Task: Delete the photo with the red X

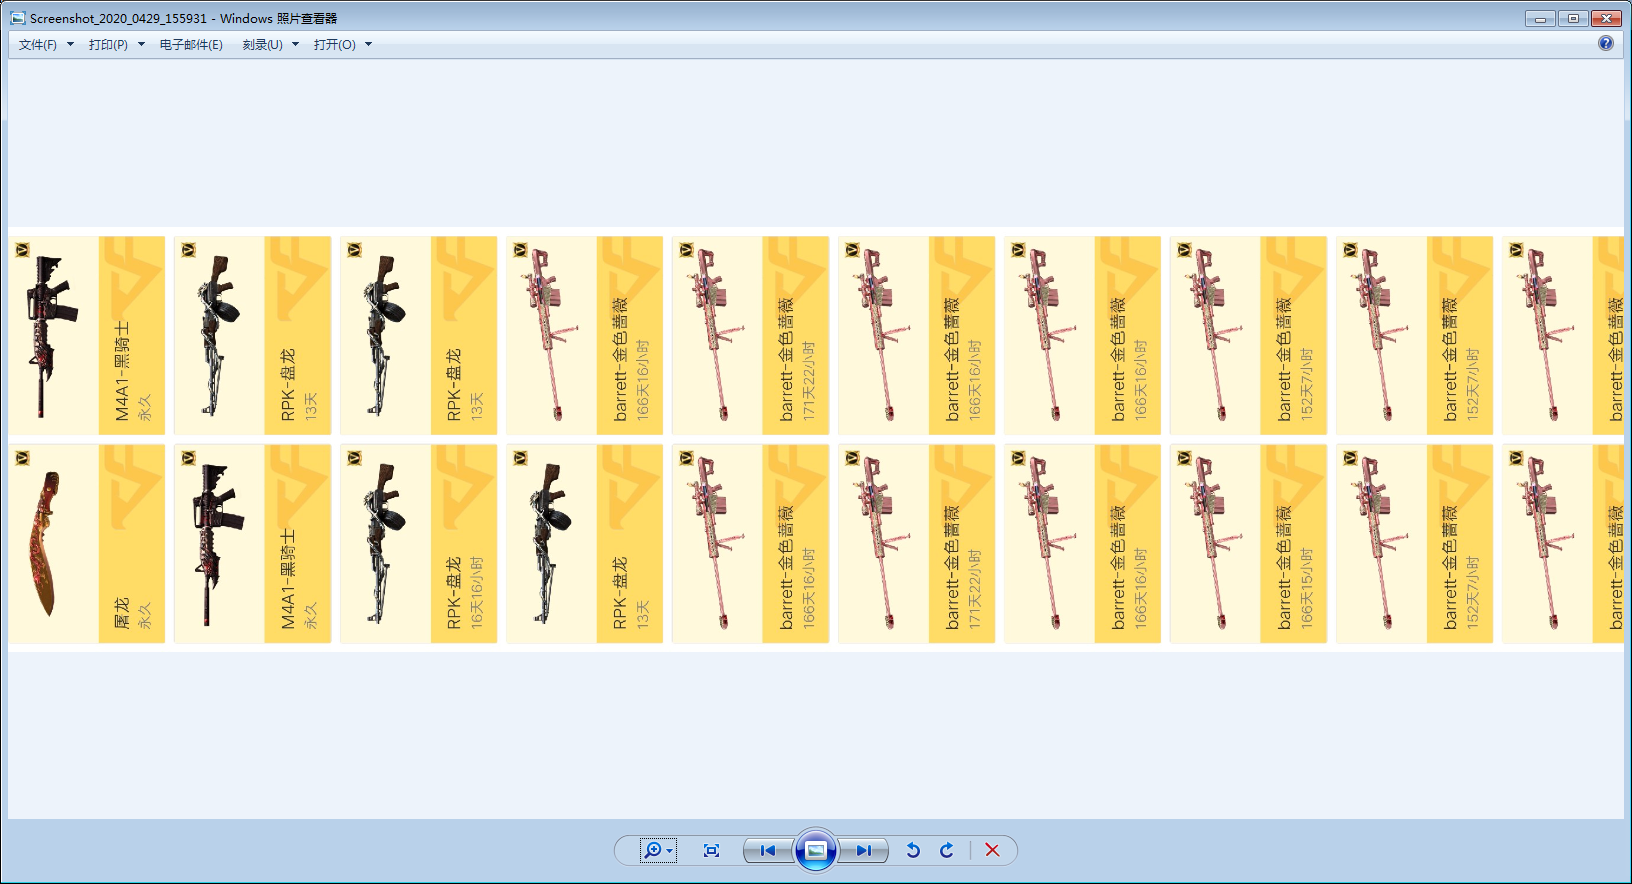Action: click(x=992, y=850)
